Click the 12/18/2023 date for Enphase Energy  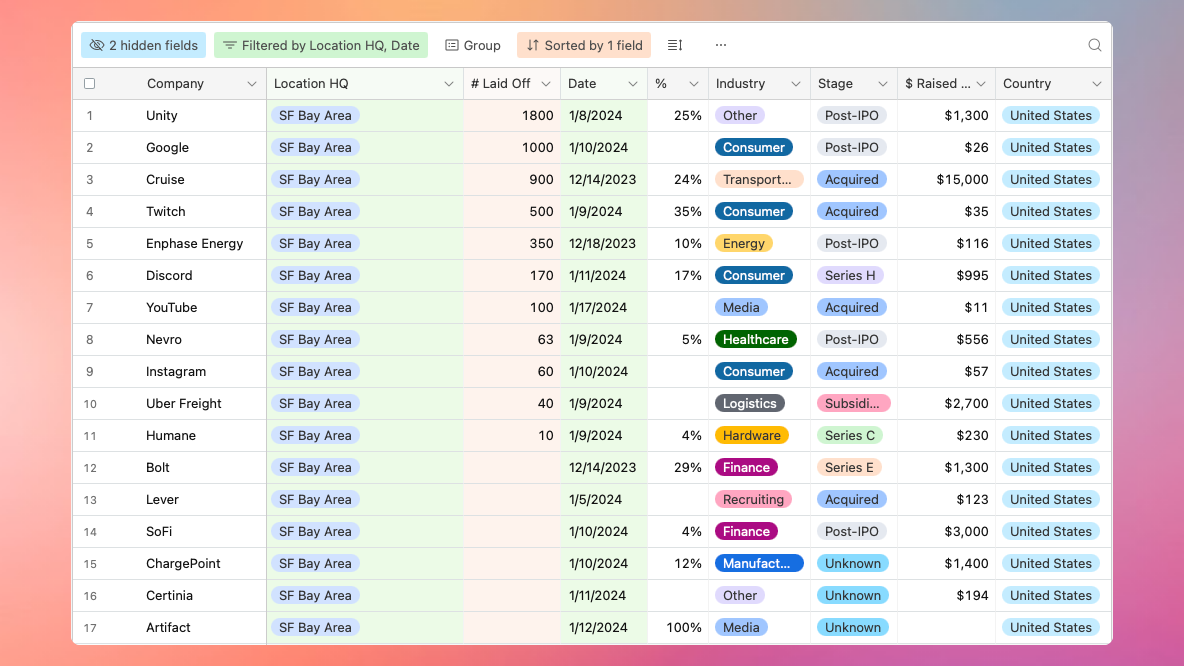pos(603,243)
